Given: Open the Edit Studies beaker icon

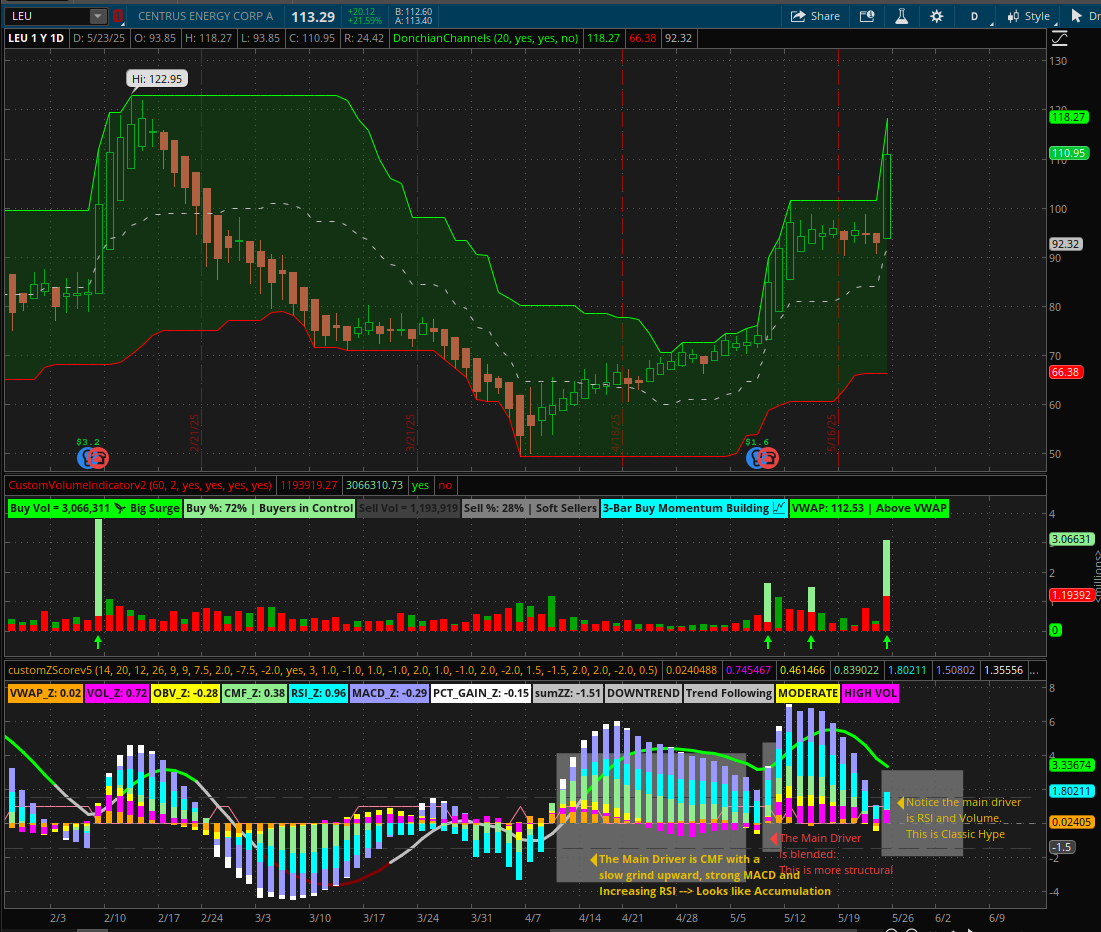Looking at the screenshot, I should pos(902,16).
